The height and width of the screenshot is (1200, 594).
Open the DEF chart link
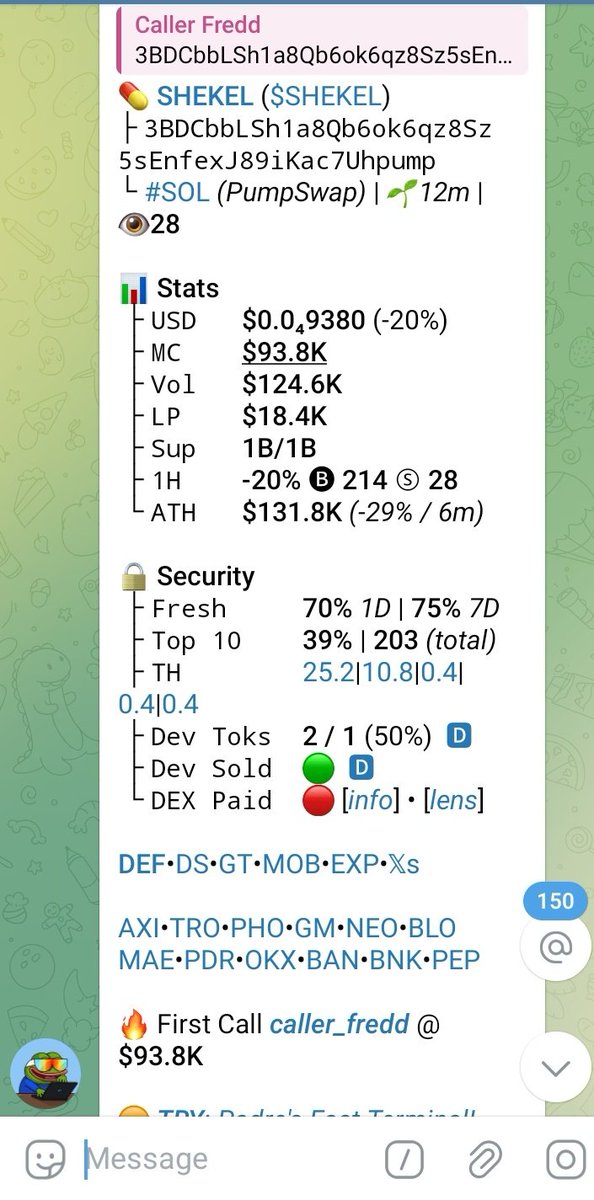tap(141, 864)
